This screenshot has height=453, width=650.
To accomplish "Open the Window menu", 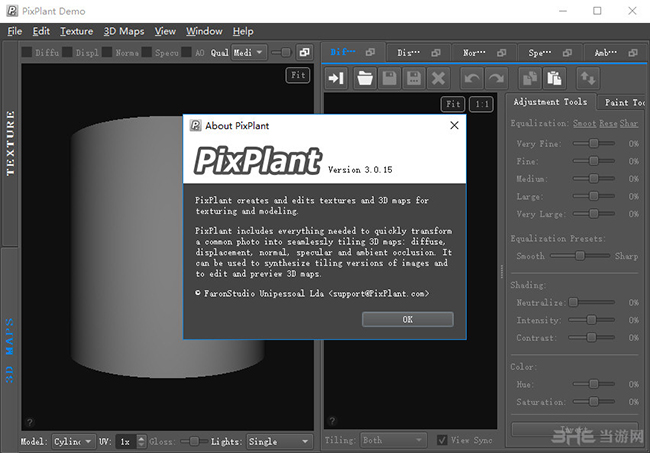I will click(204, 31).
